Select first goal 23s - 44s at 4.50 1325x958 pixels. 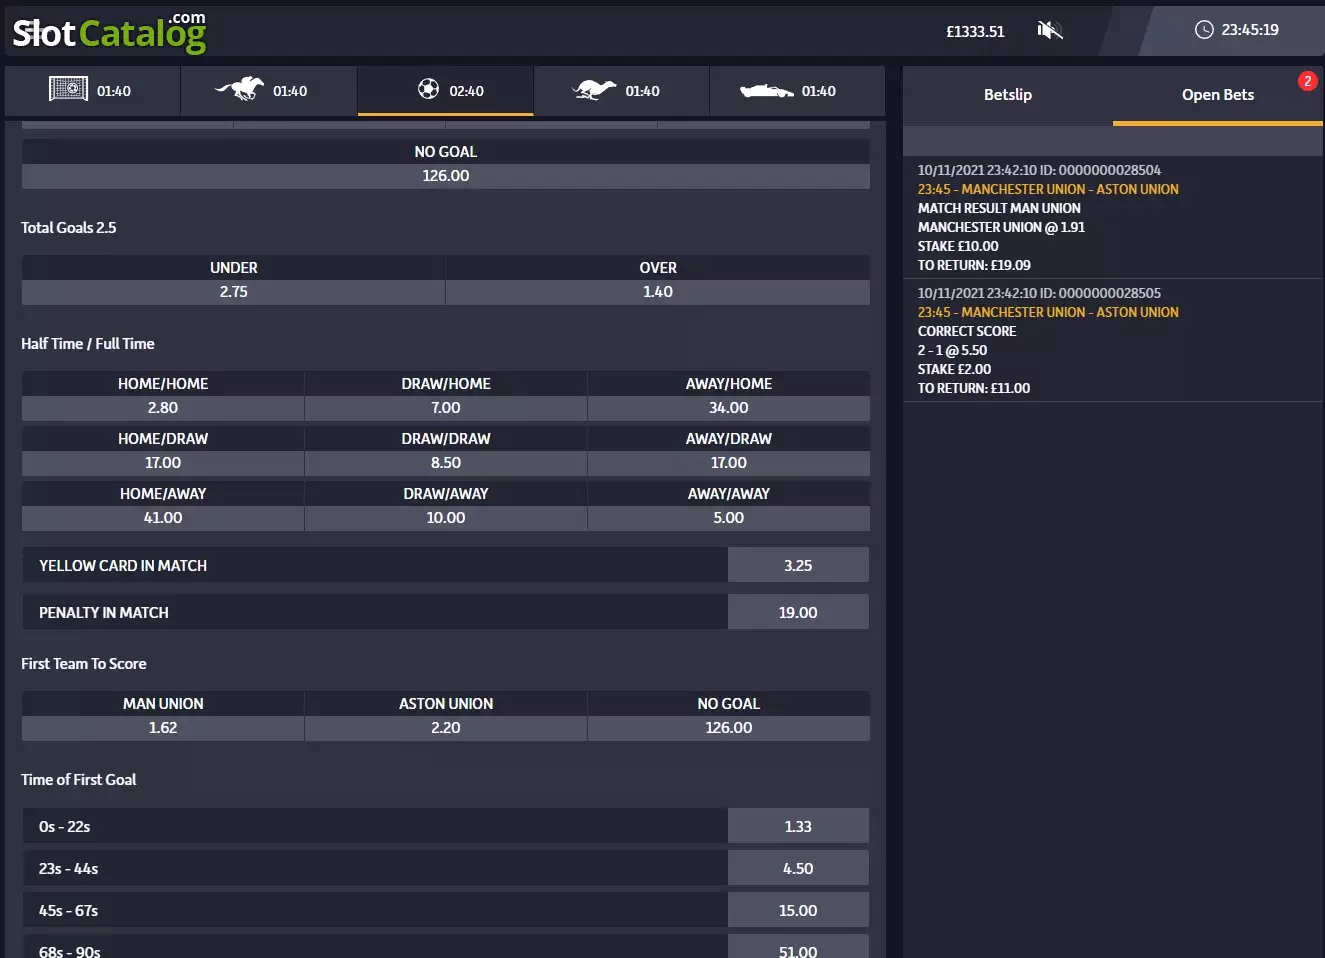[798, 868]
